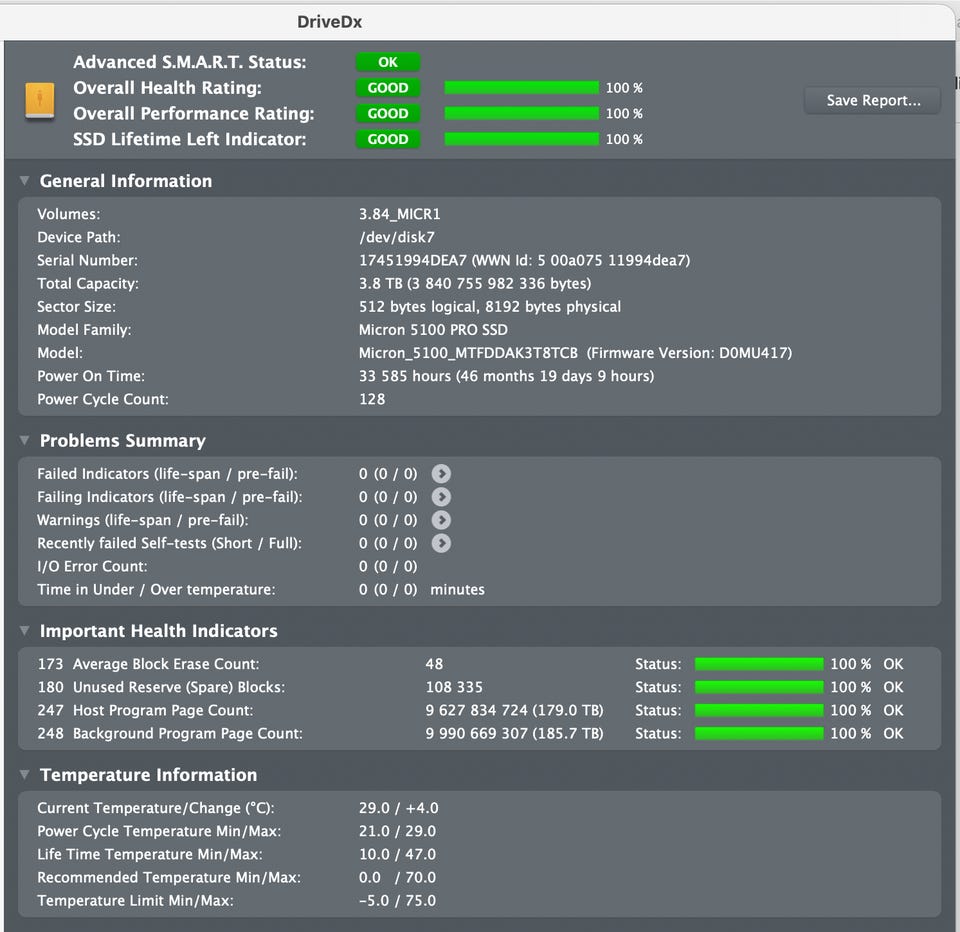Click Time in Under/Over temperature minutes value

422,590
